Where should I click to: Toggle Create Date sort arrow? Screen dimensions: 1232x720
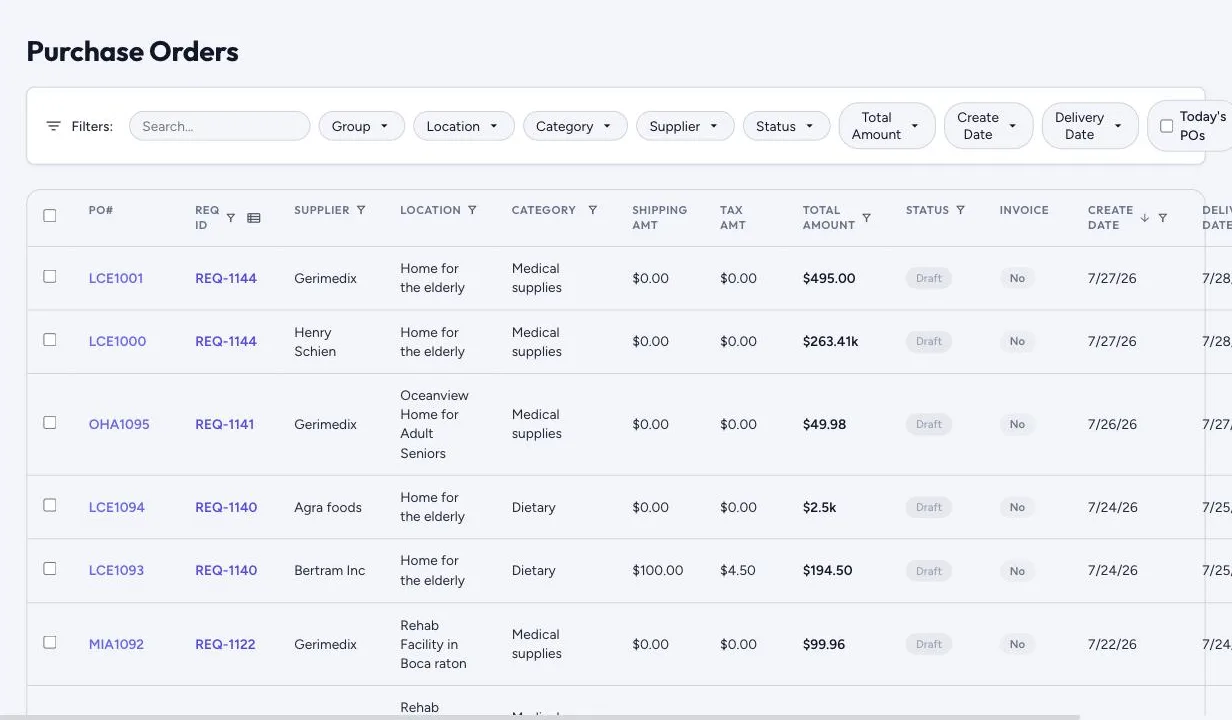point(1145,218)
